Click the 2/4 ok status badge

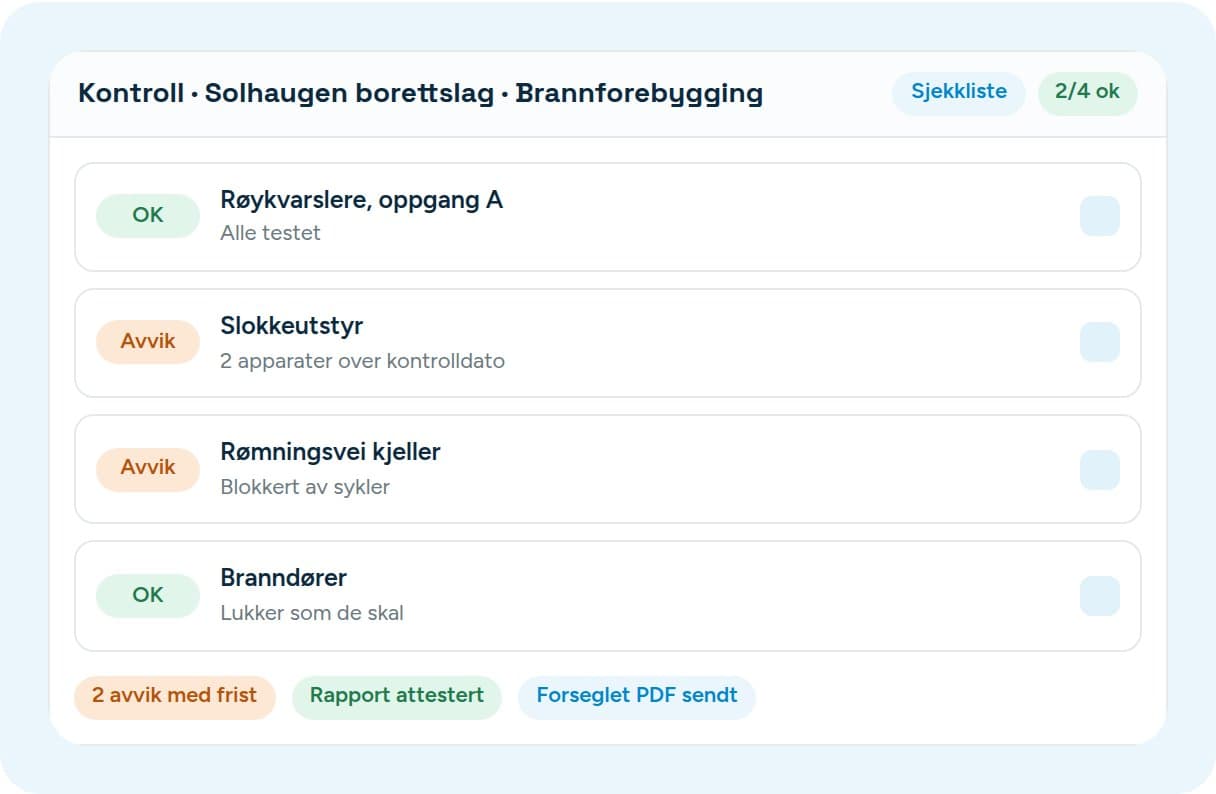[x=1087, y=93]
